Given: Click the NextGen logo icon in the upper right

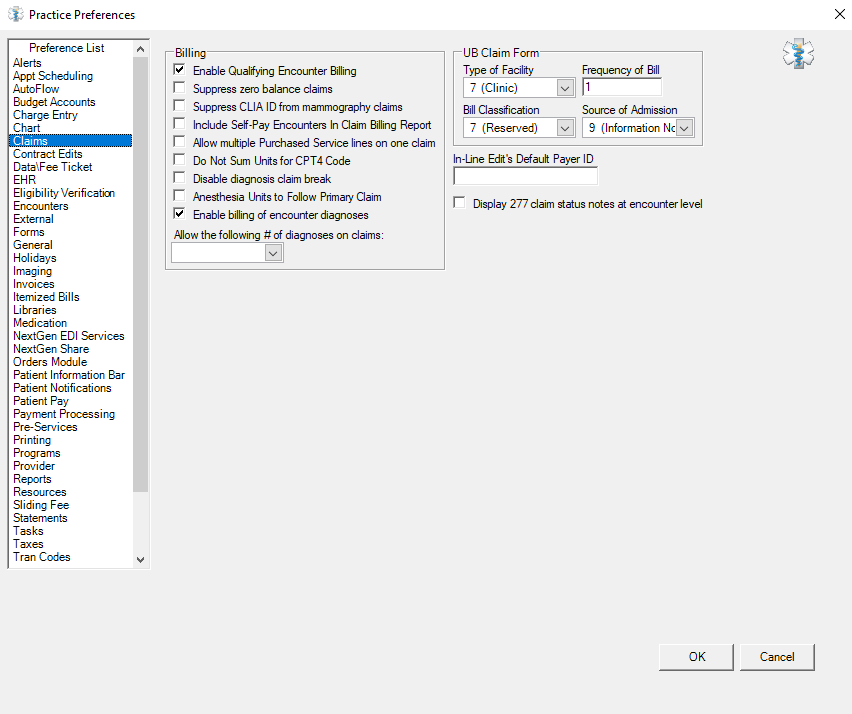Looking at the screenshot, I should tap(798, 53).
